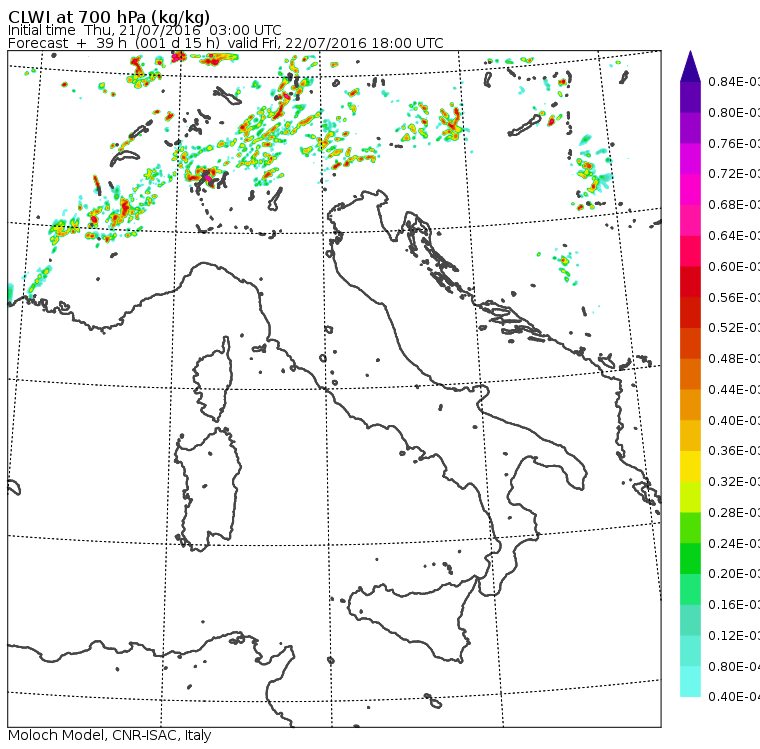Click the 0.76E-03 legend label
Viewport: 760px width, 749px height.
click(734, 143)
